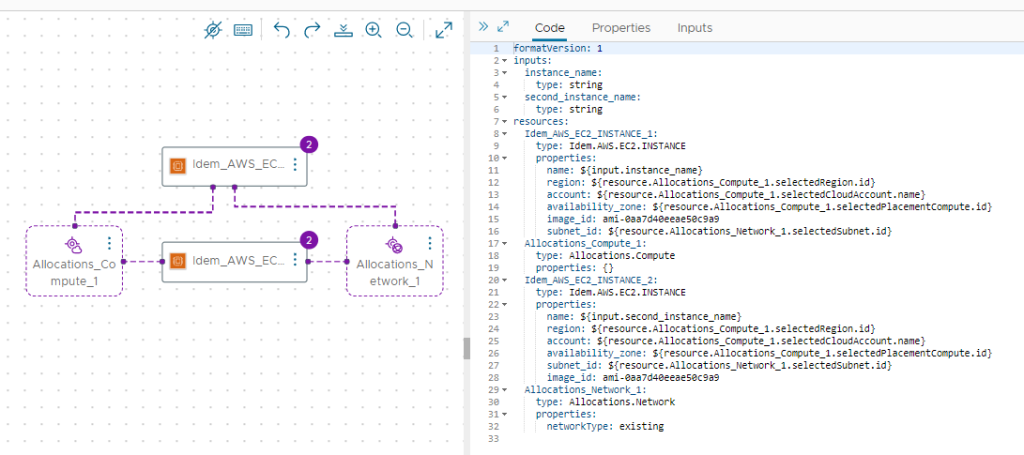Collapse the code panel with double chevron
1024x455 pixels.
483,27
